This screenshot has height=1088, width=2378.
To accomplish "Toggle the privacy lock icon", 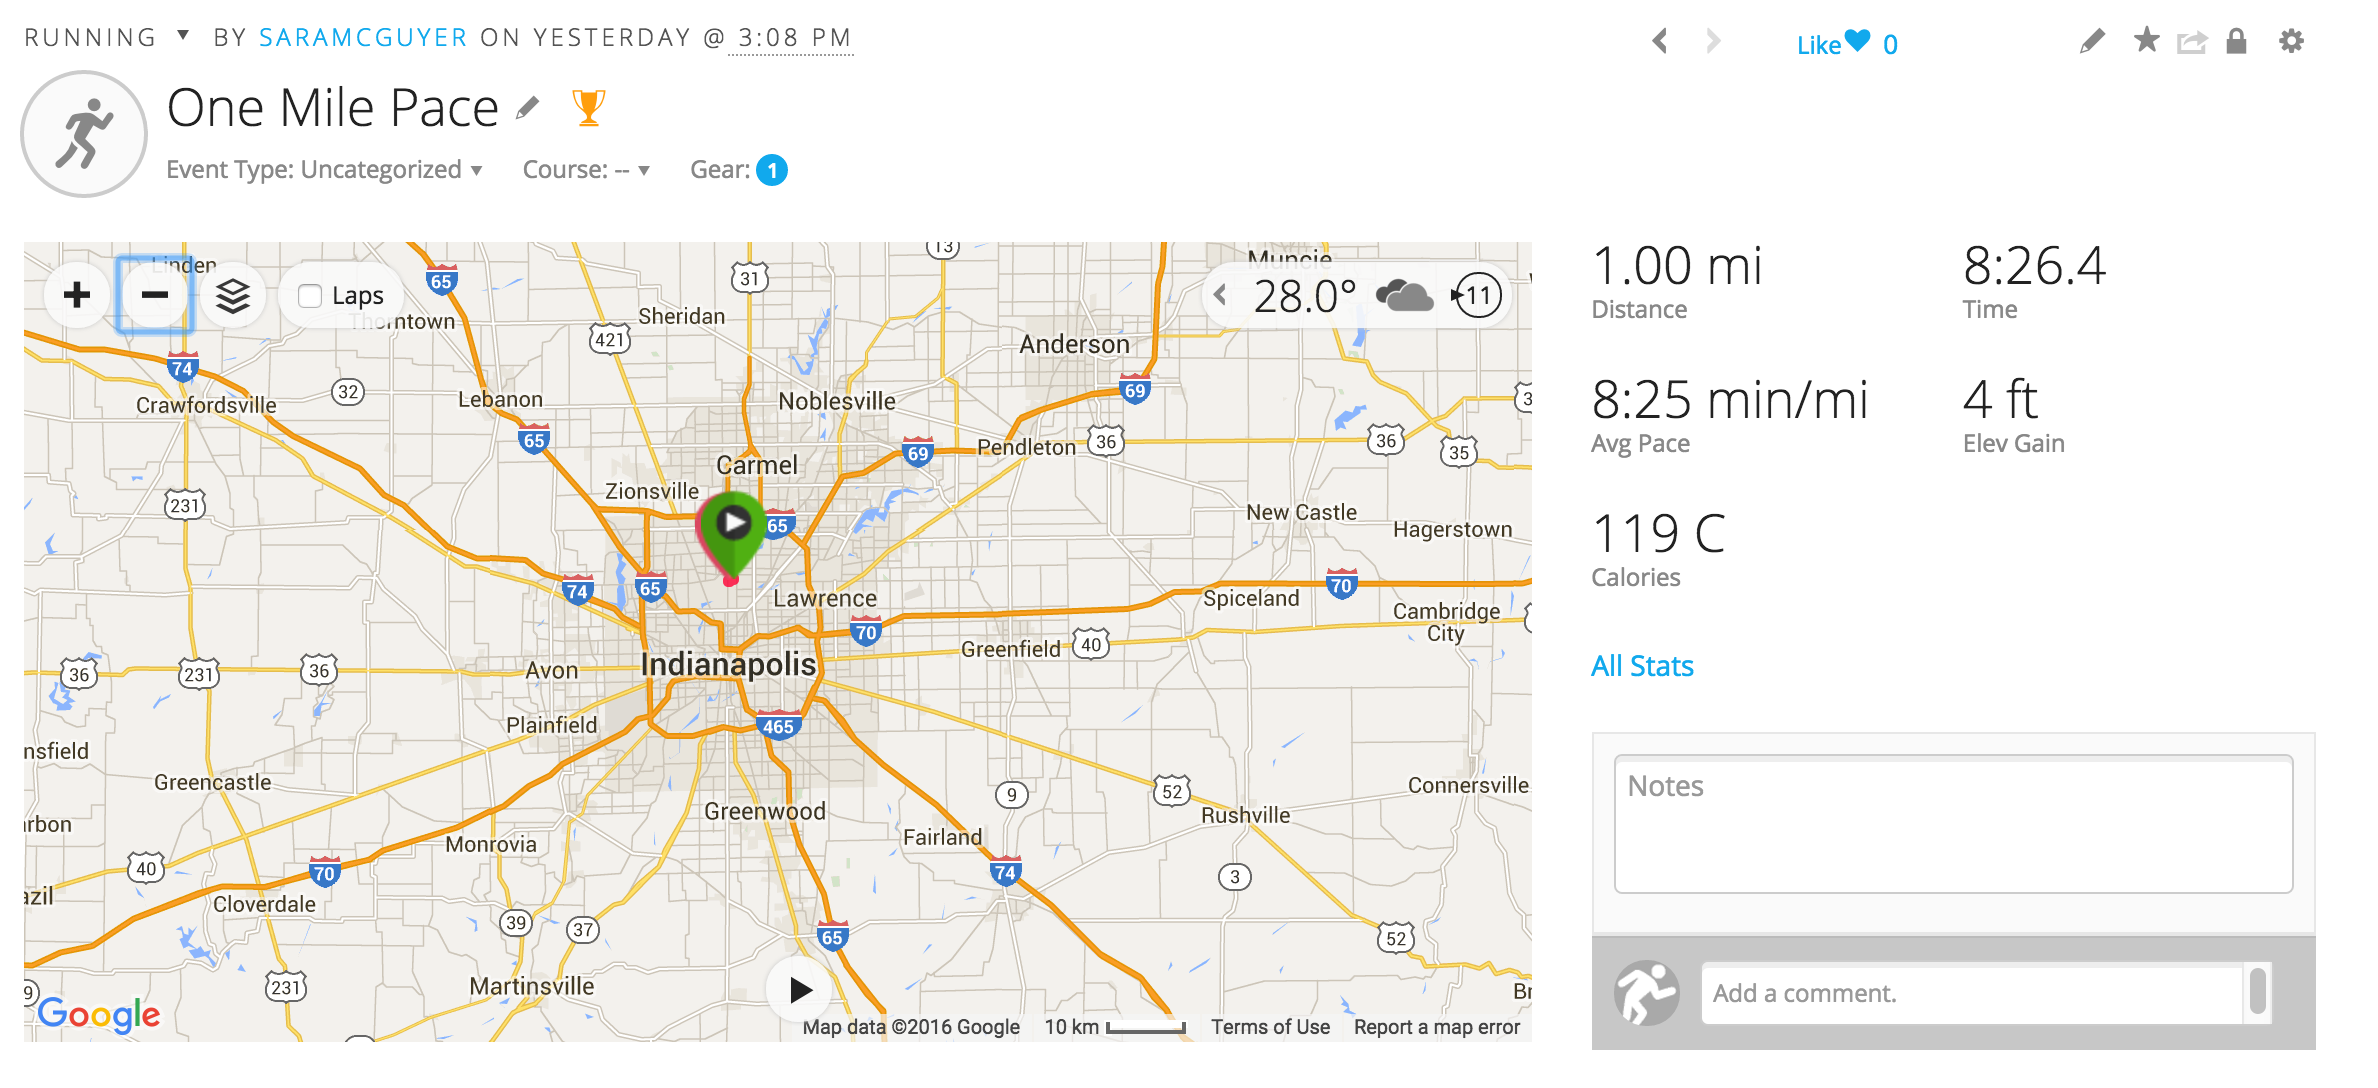I will tap(2237, 41).
